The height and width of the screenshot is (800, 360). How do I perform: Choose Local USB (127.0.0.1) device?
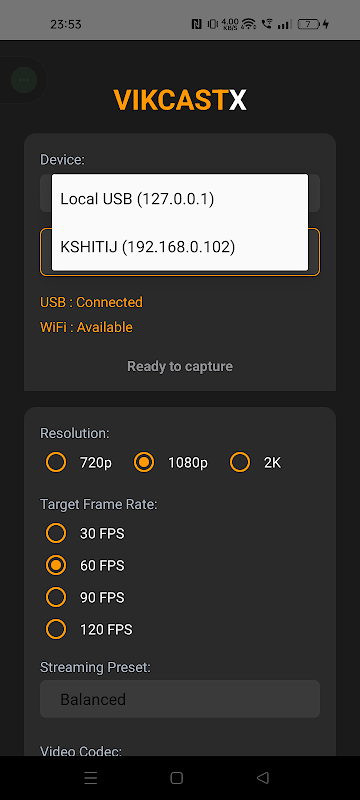click(x=180, y=198)
